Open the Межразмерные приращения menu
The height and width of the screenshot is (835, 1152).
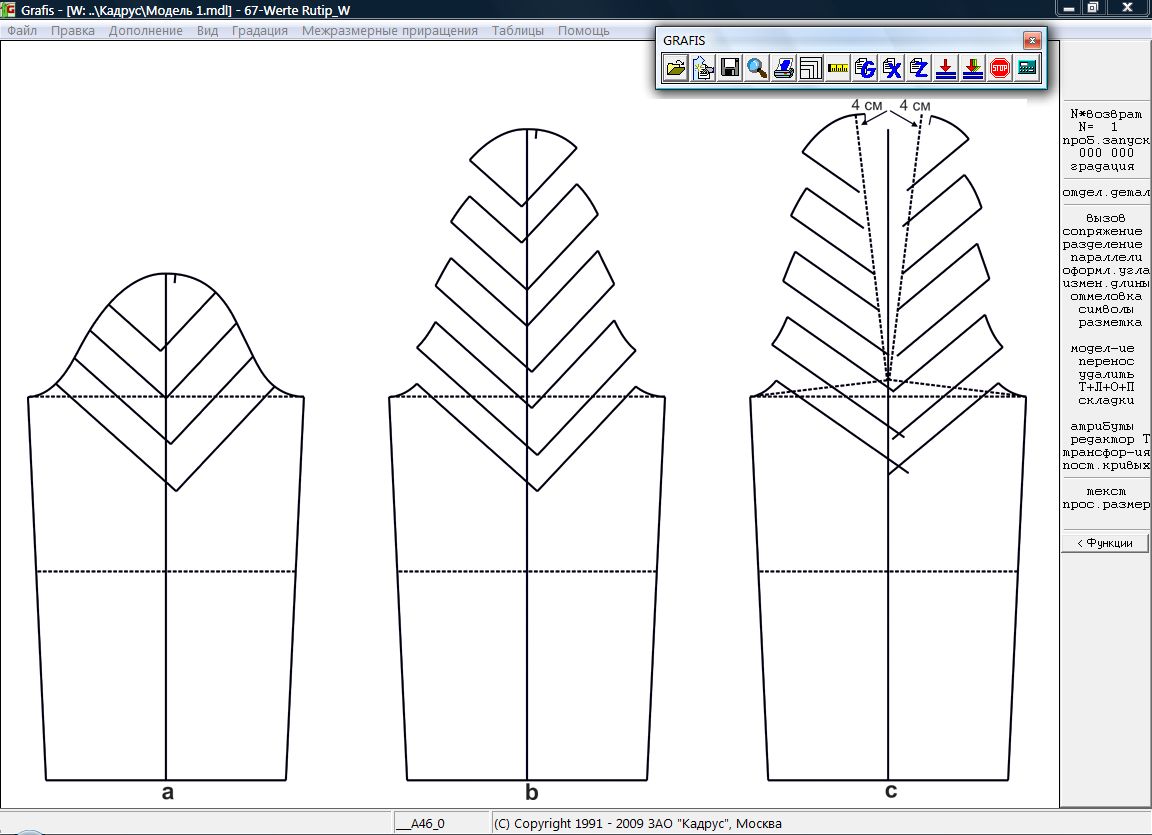tap(389, 31)
